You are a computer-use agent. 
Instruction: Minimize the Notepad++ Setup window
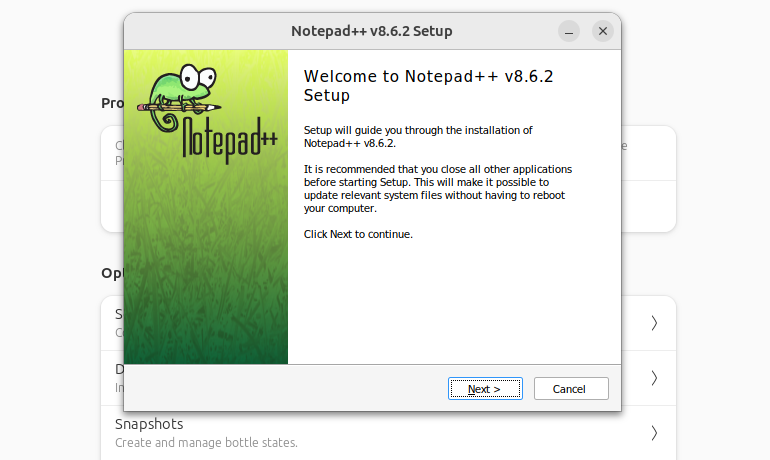[x=569, y=31]
